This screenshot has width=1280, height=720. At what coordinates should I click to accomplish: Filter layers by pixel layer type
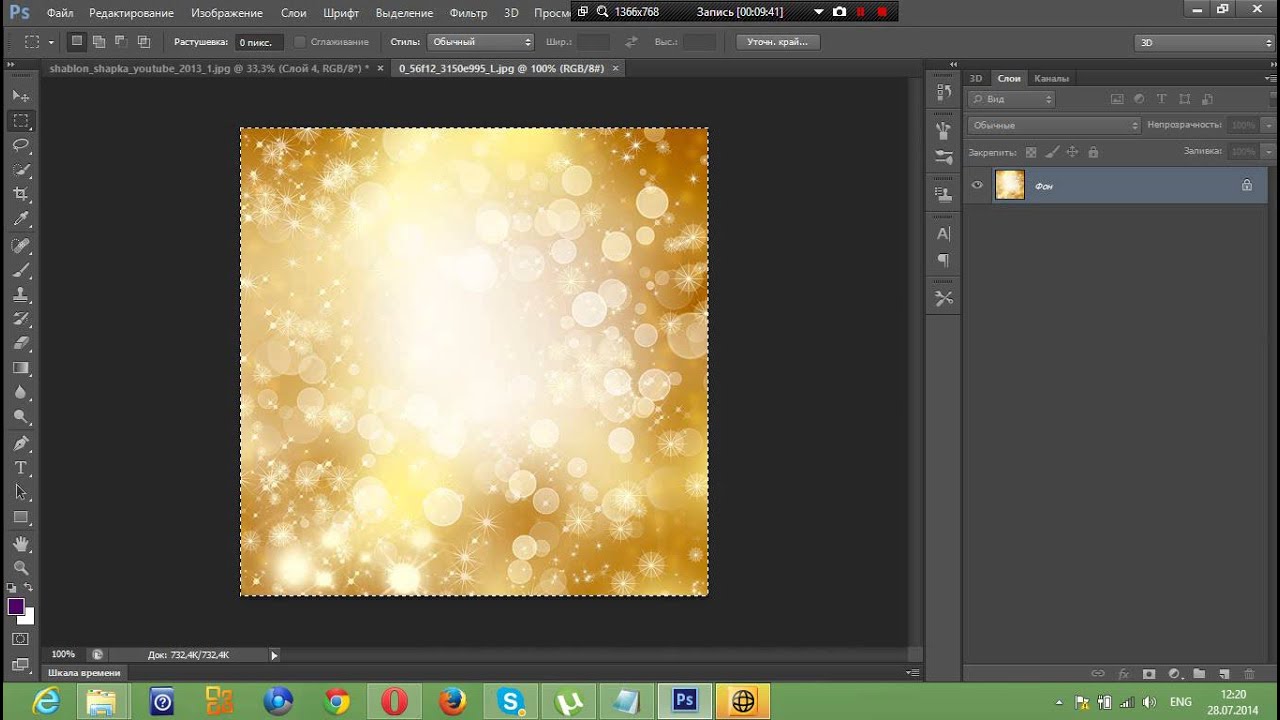[1117, 99]
